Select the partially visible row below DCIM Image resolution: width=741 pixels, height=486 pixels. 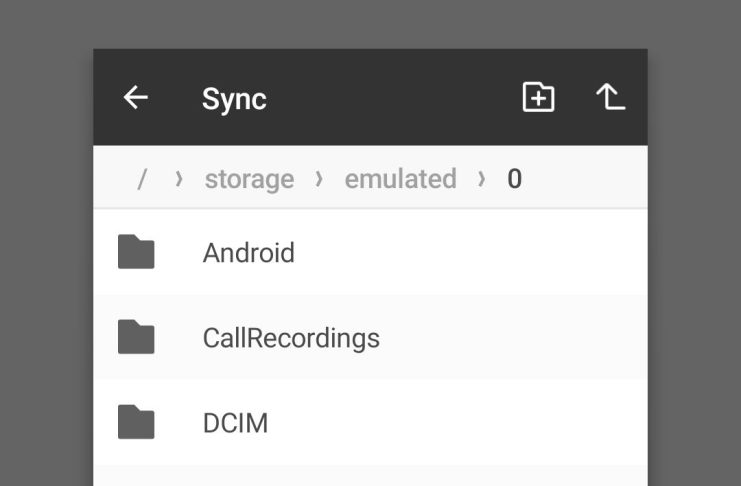370,476
